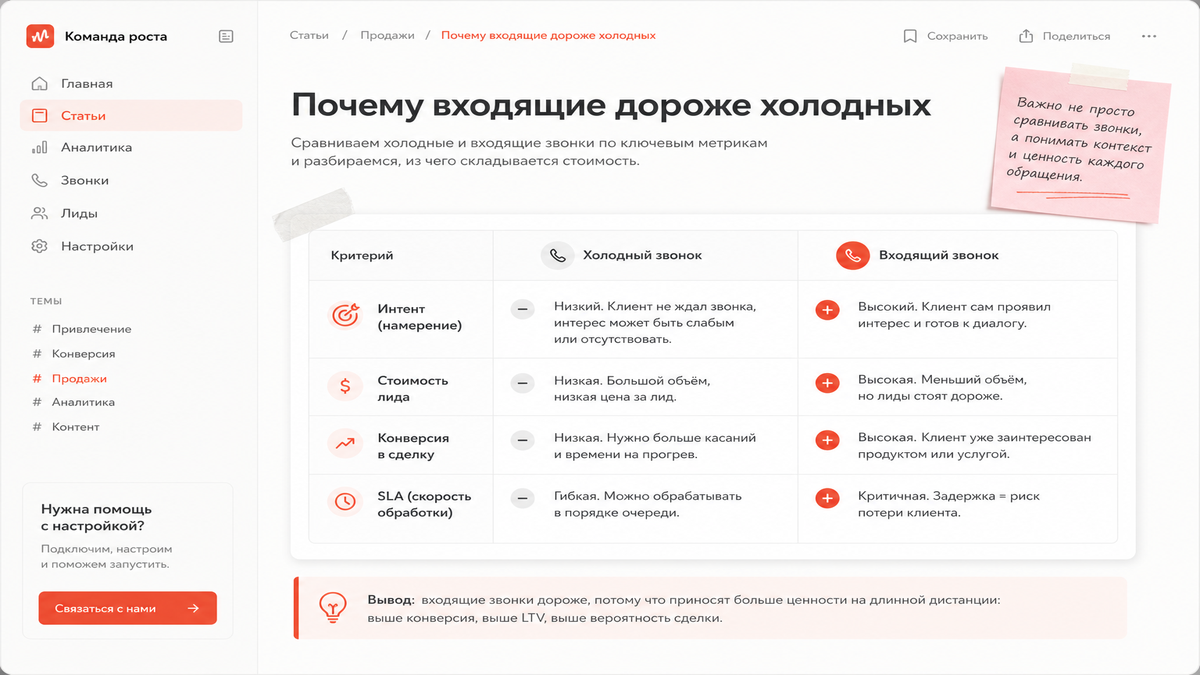Click the Критерий column header

tap(362, 256)
